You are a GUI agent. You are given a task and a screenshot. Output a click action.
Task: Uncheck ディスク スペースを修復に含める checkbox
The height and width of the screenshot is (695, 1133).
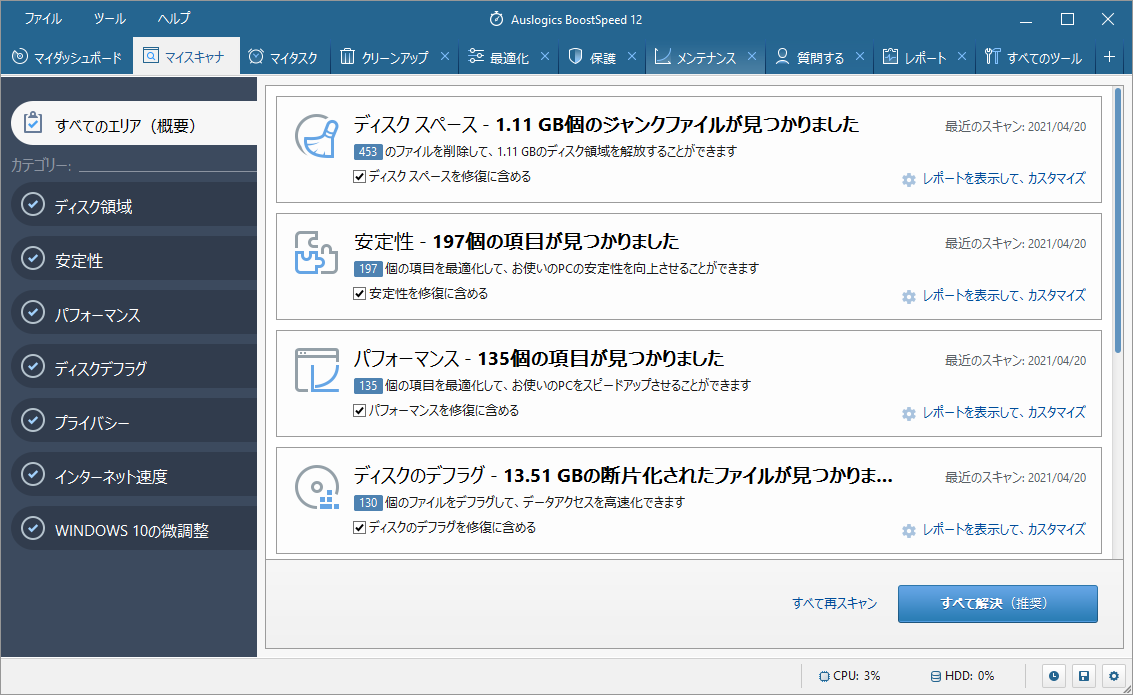(360, 177)
